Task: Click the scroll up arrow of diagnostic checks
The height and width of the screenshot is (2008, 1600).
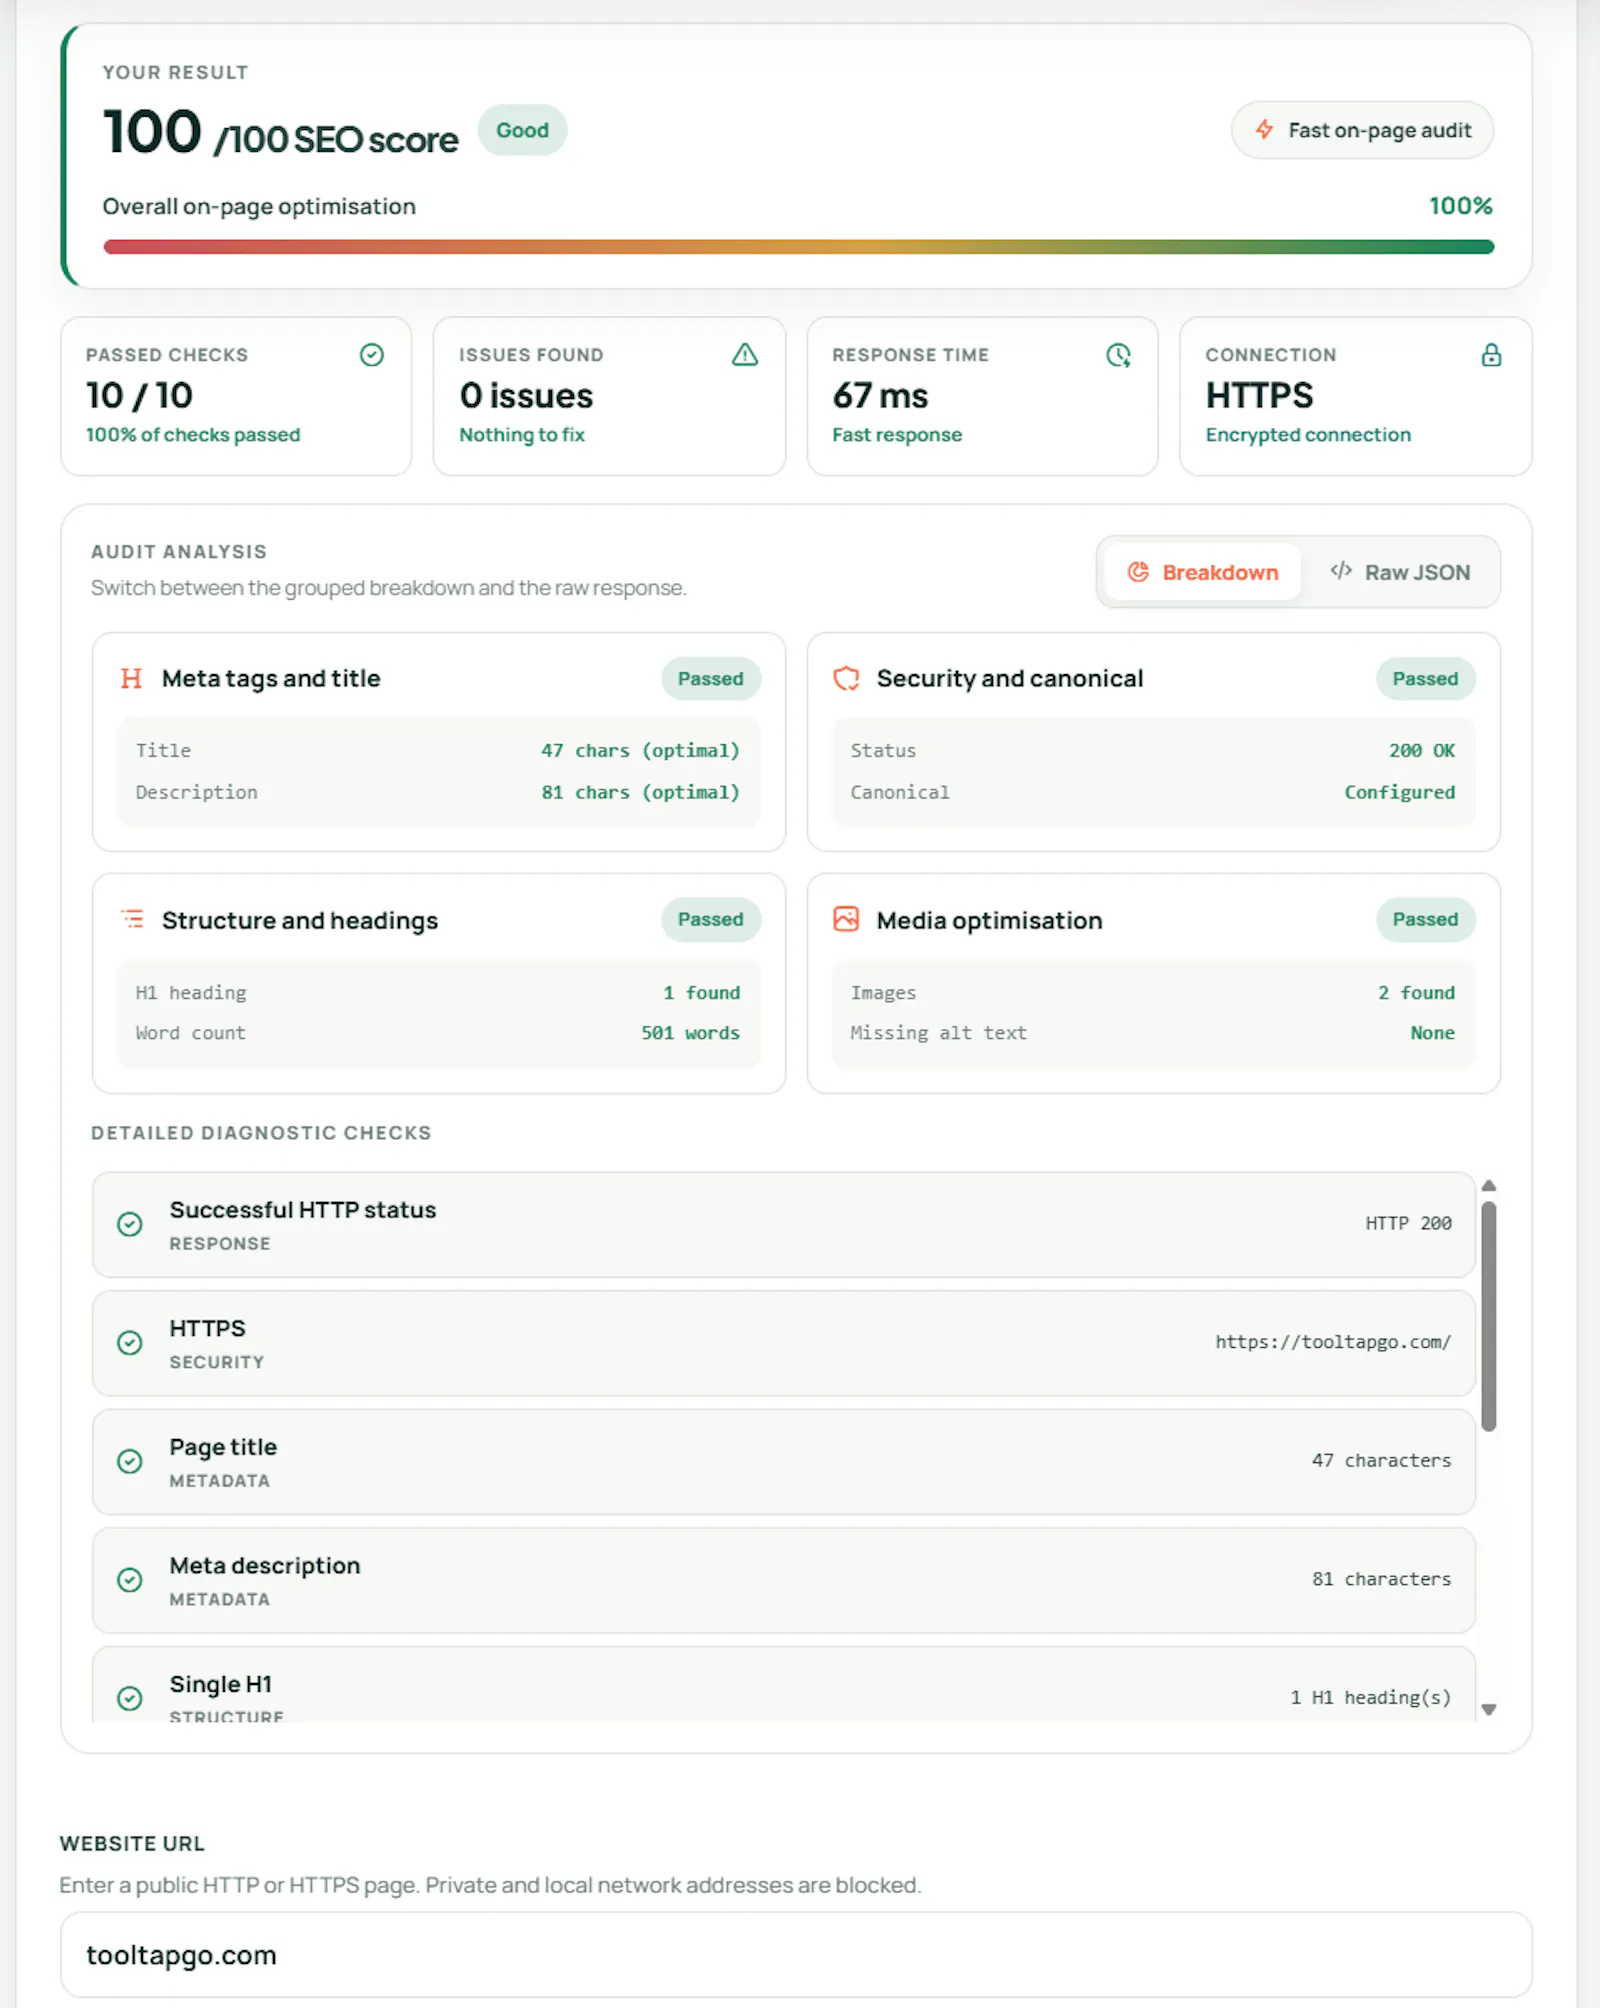Action: (x=1488, y=1186)
